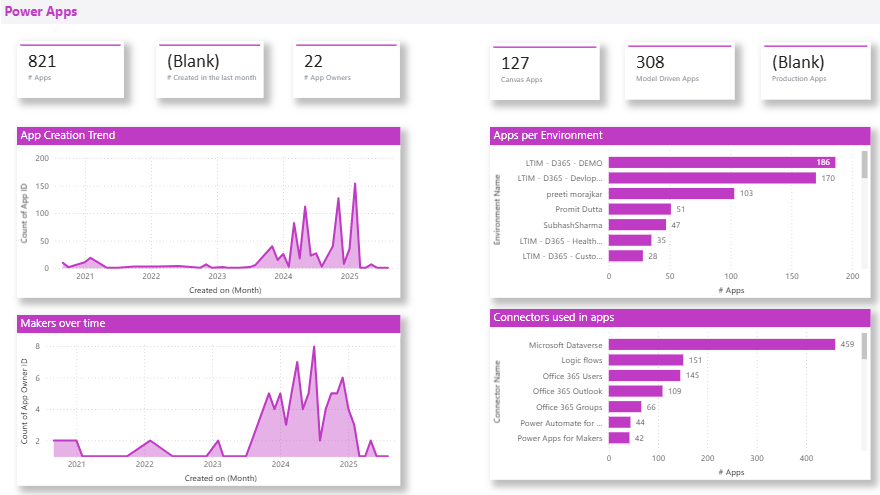Click the Apps per Environment vertical scrollbar

[865, 165]
